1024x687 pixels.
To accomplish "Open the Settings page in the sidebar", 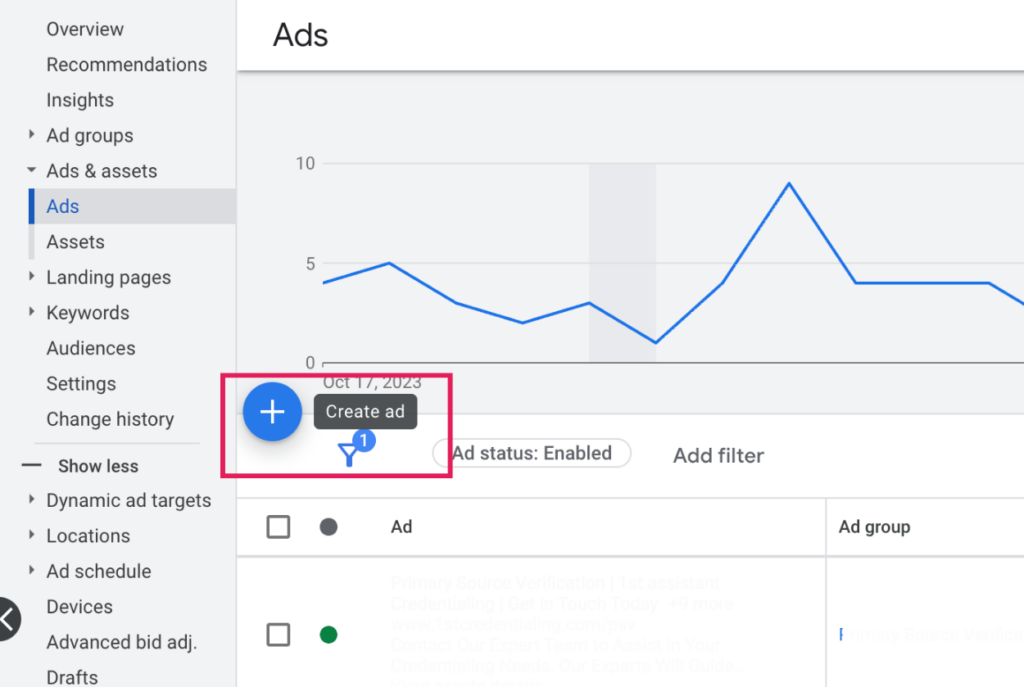I will tap(81, 383).
